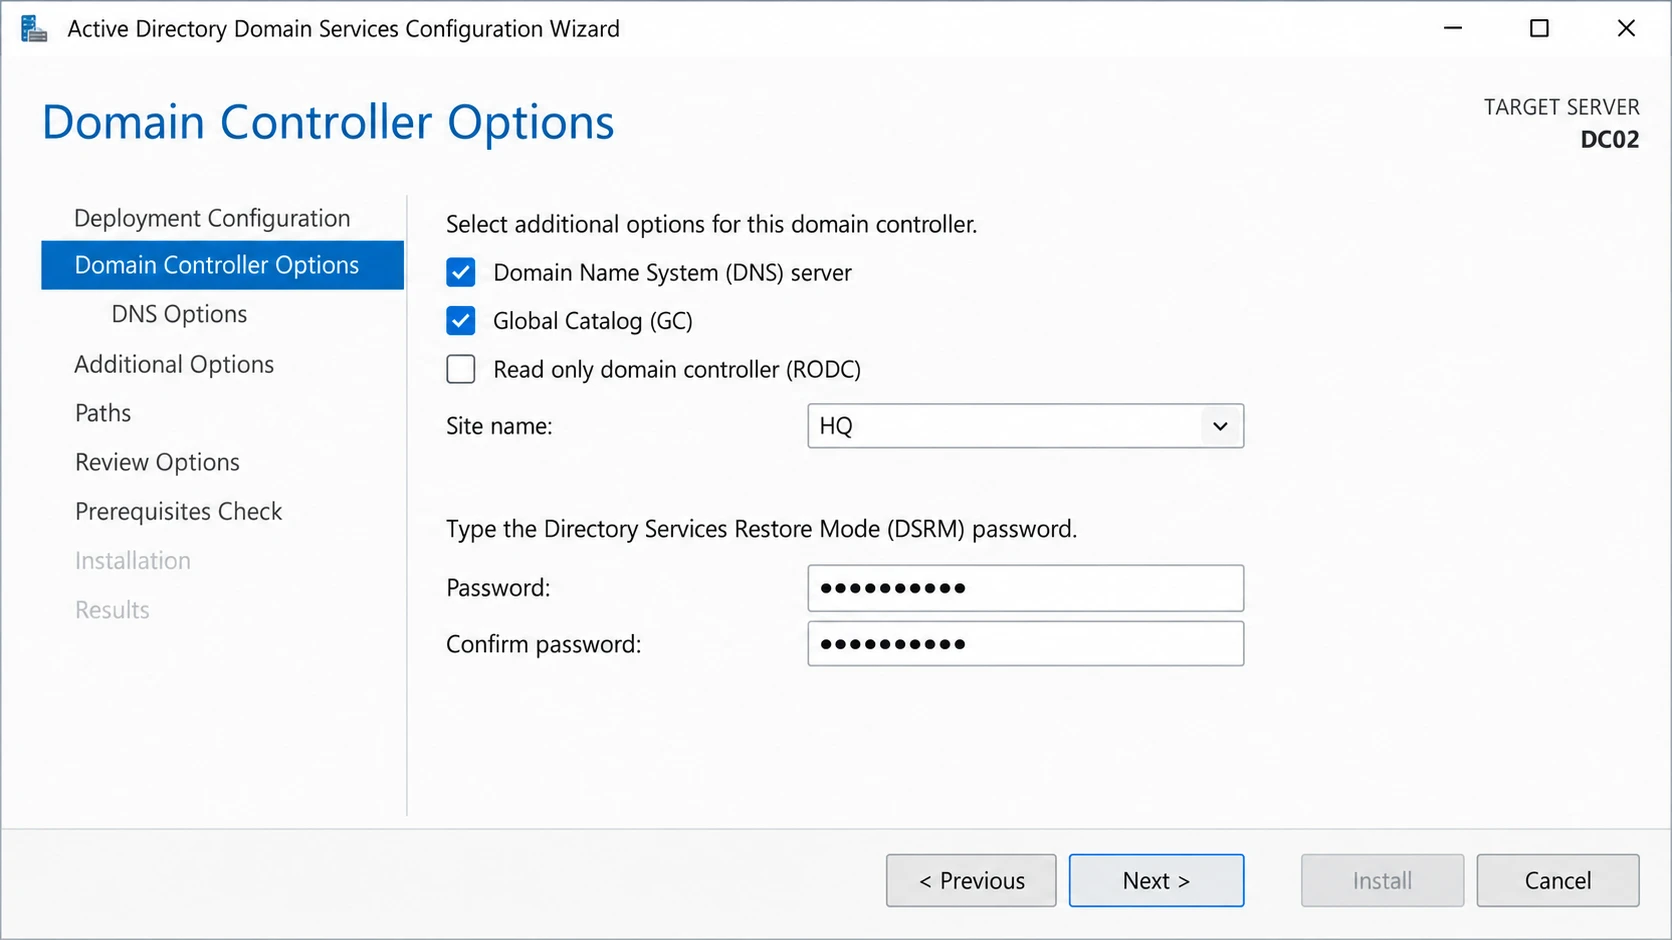Click the TARGET SERVER label
The width and height of the screenshot is (1672, 940).
coord(1561,107)
